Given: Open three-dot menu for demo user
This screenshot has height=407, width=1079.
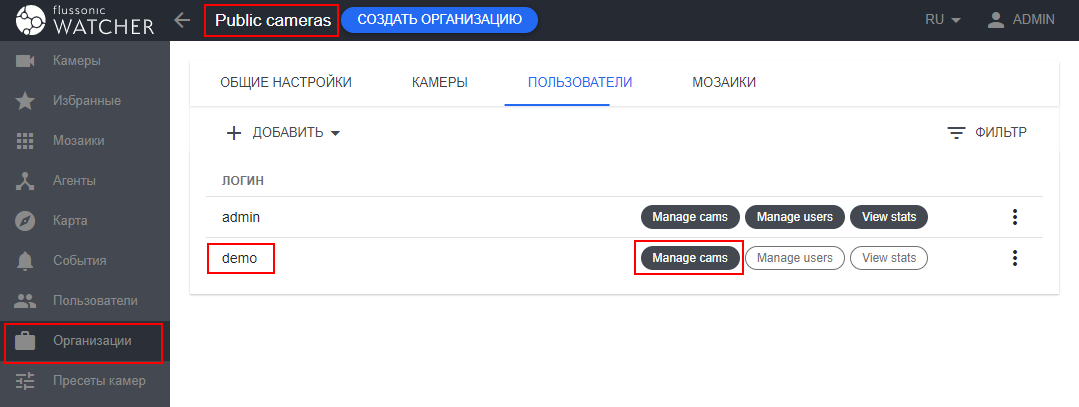Looking at the screenshot, I should [x=1015, y=258].
